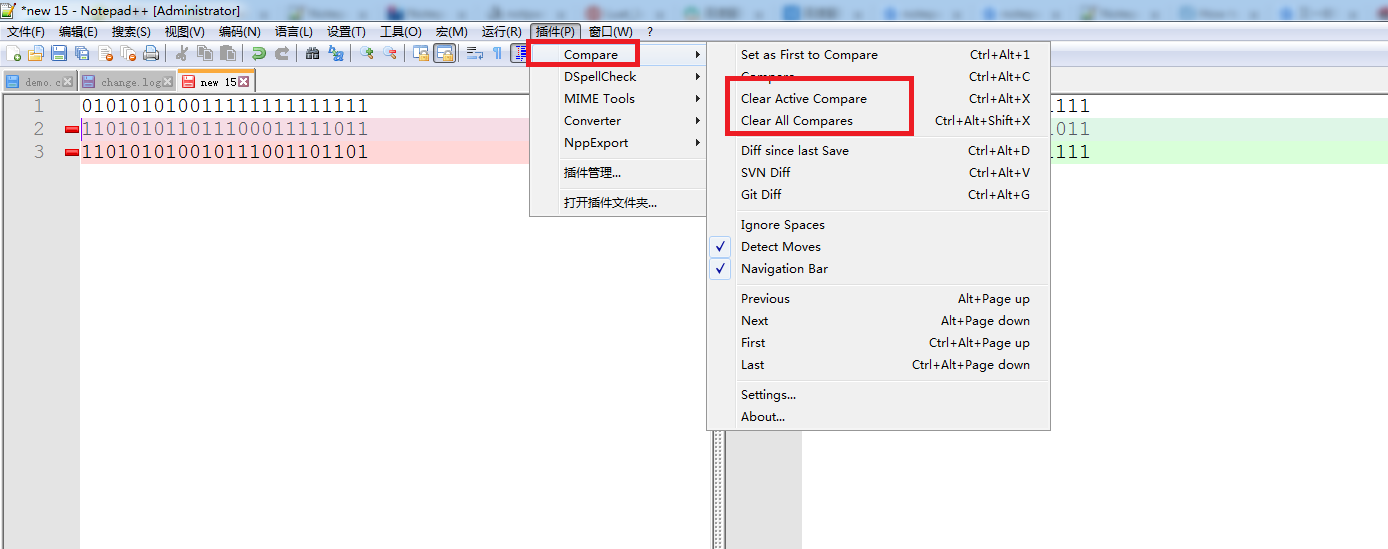The height and width of the screenshot is (549, 1388).
Task: Select Clear Active Compare
Action: tap(878, 99)
